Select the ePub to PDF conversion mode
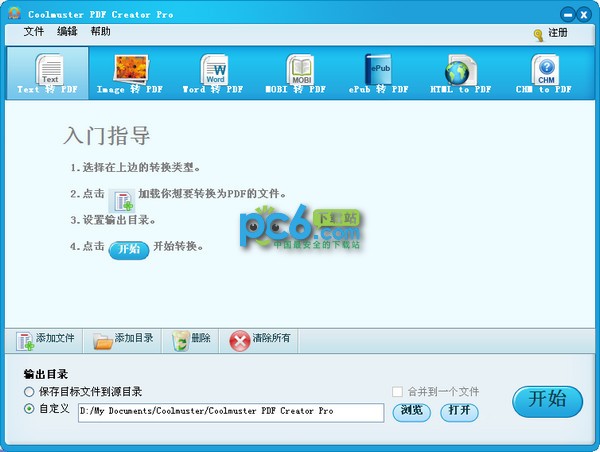Screen dimensions: 600x452 pos(378,73)
